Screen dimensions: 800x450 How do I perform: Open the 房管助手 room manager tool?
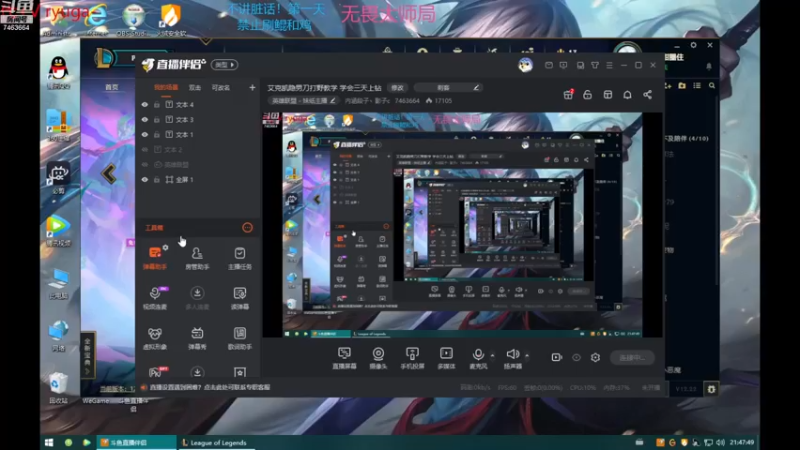click(x=197, y=258)
